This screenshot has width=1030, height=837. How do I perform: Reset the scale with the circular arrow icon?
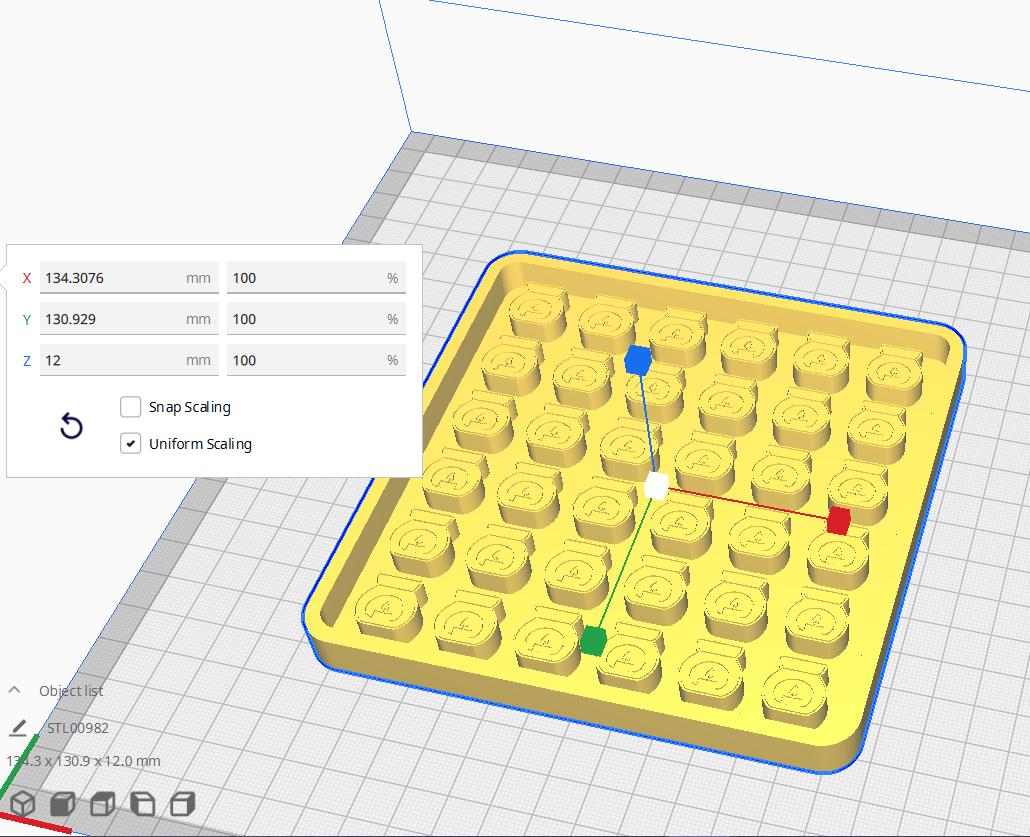coord(71,426)
